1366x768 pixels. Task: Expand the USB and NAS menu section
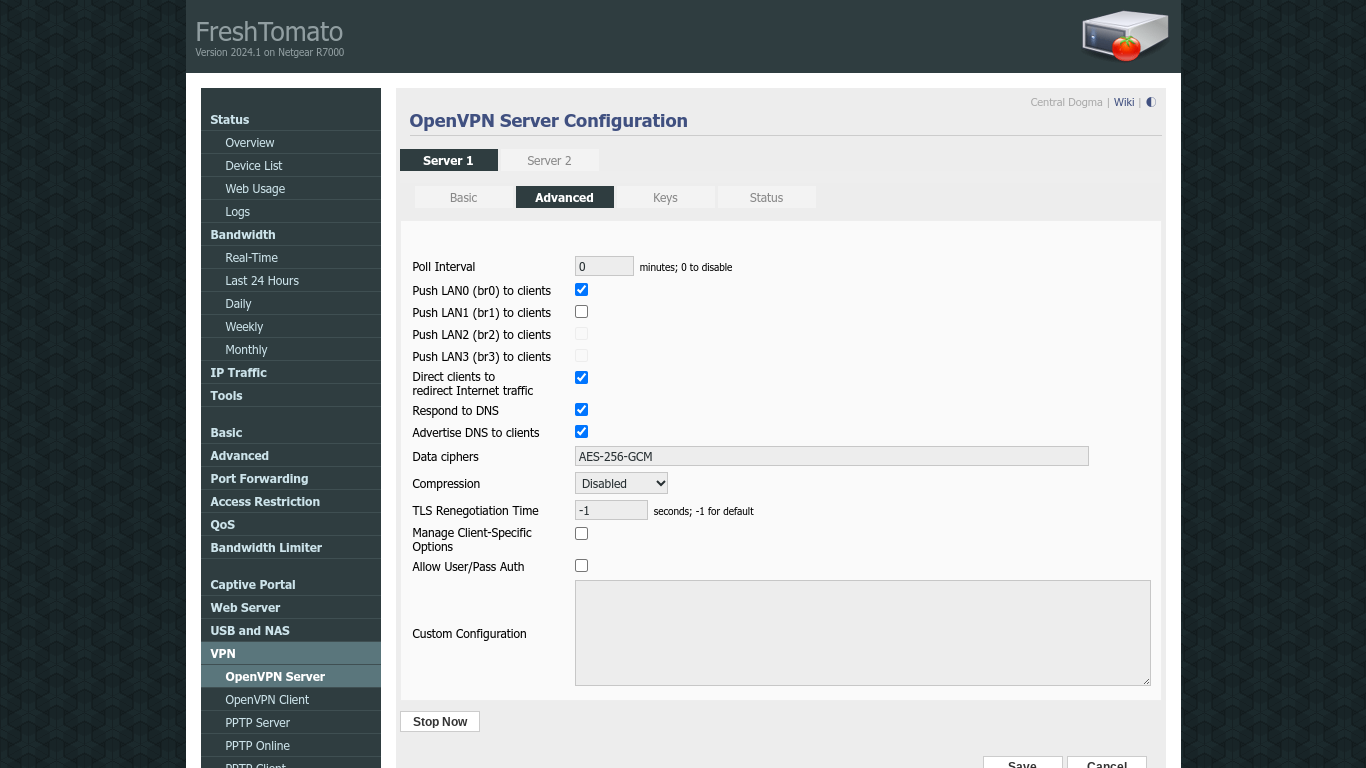[x=250, y=631]
